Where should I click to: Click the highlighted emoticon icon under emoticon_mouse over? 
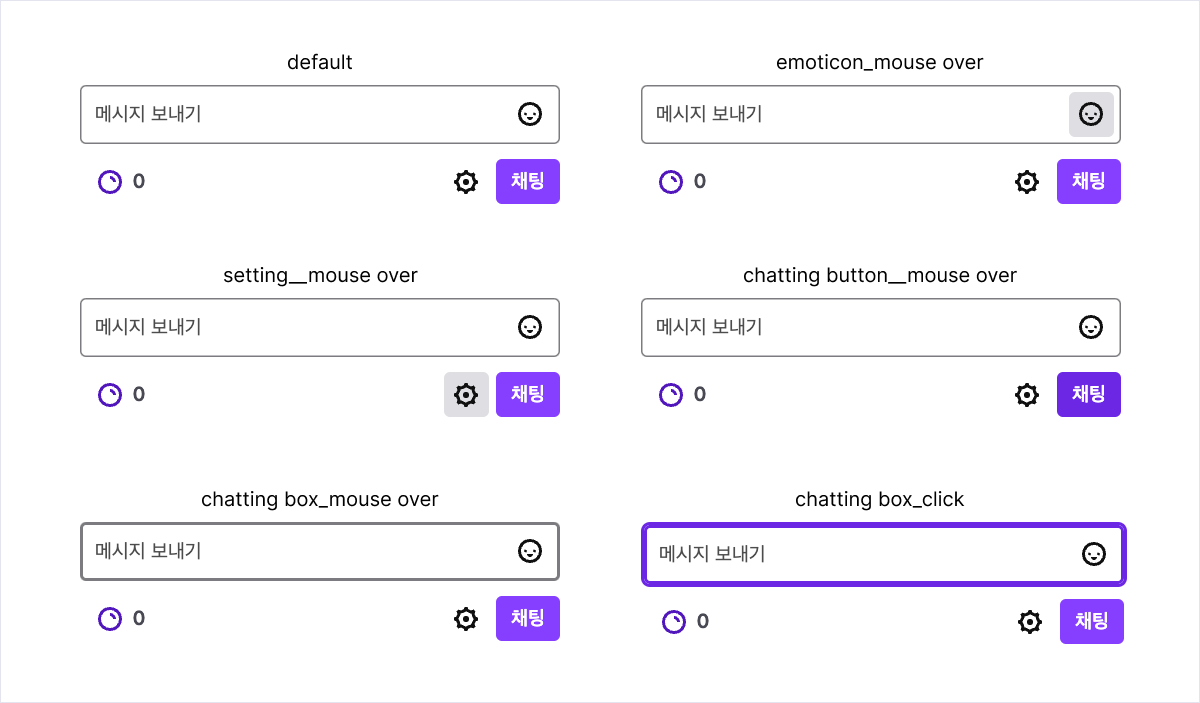click(x=1091, y=114)
